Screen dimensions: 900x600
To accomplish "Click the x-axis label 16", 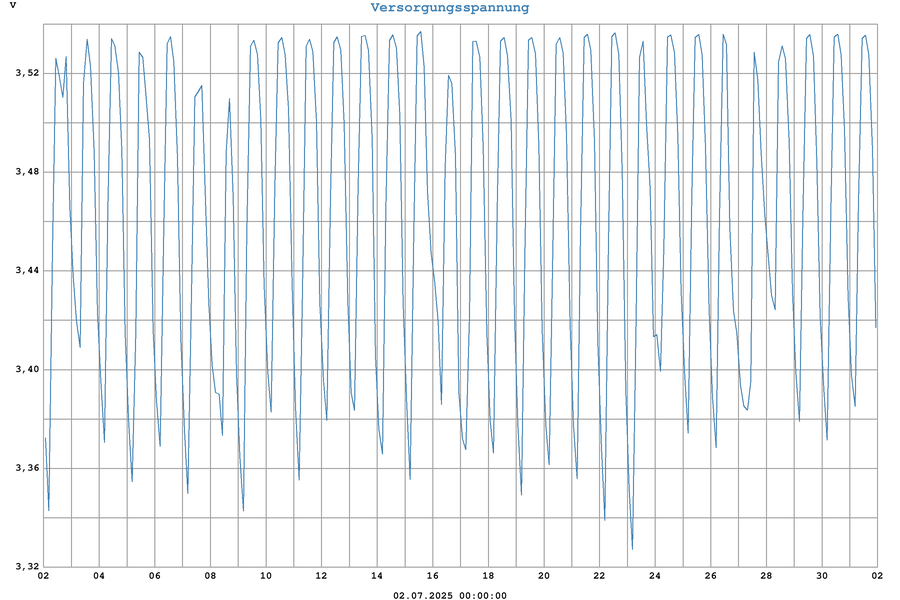I will tap(433, 576).
